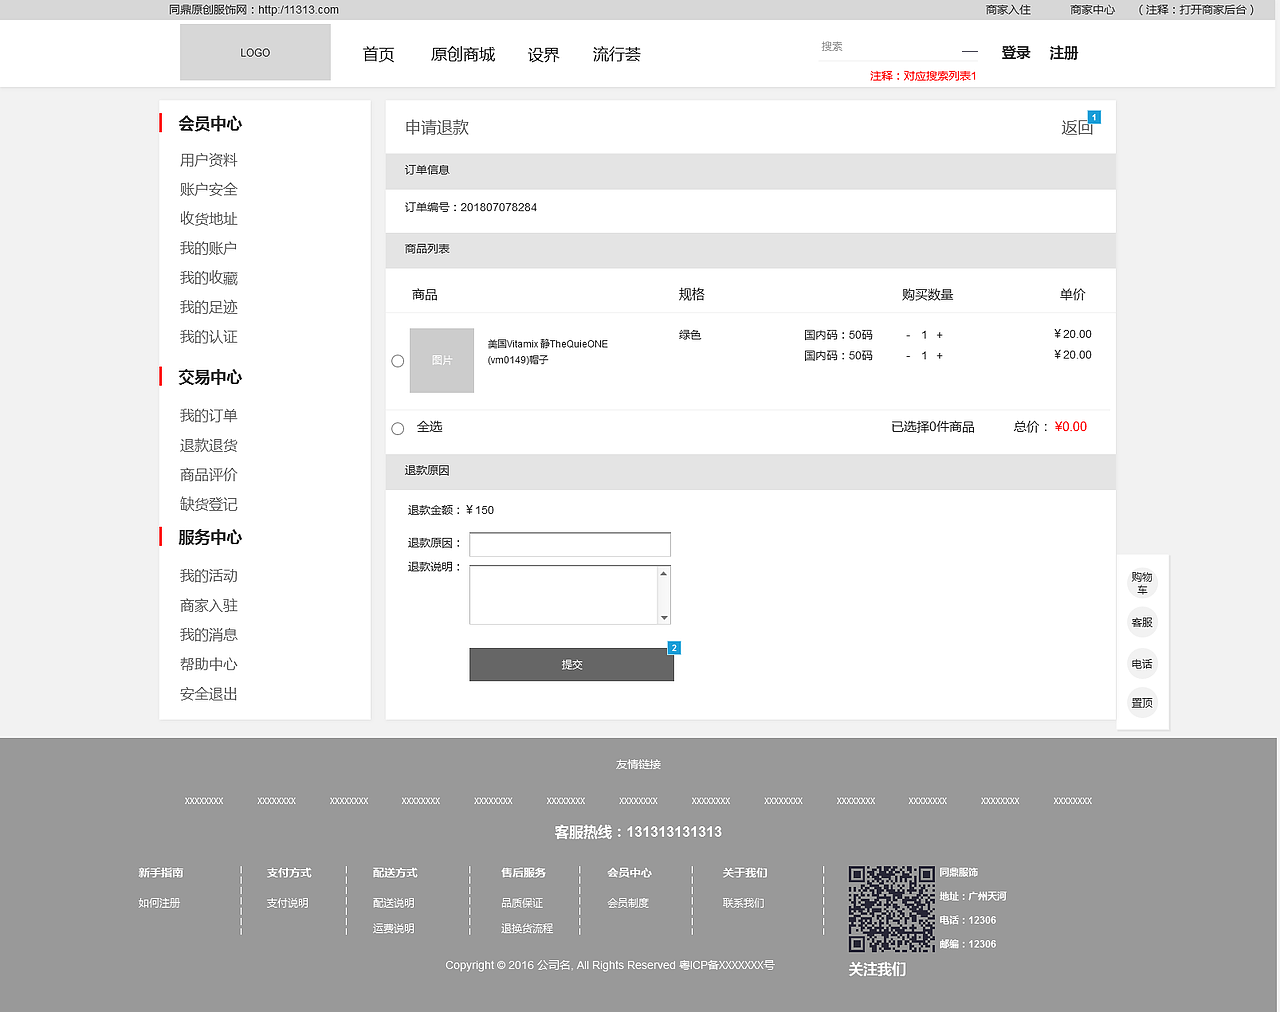The height and width of the screenshot is (1012, 1280).
Task: Click the total price ¥0.00
Action: click(1071, 427)
